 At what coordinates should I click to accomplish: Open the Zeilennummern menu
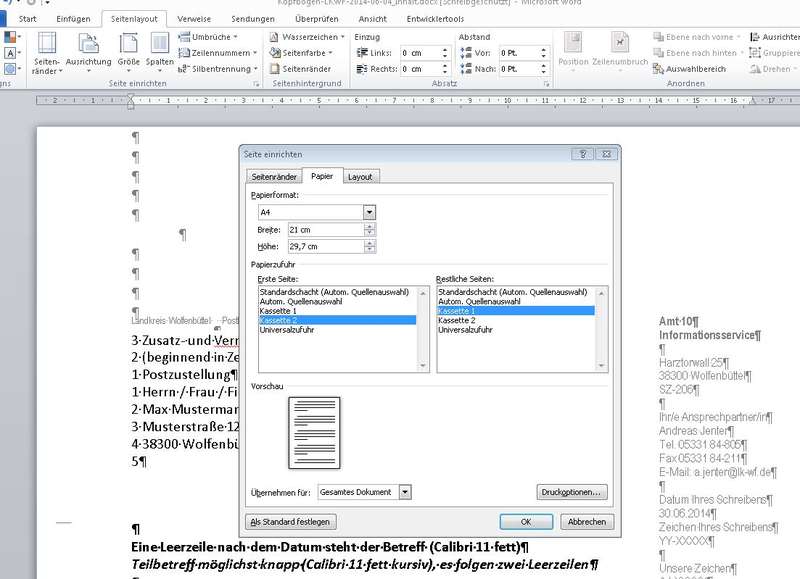click(217, 53)
